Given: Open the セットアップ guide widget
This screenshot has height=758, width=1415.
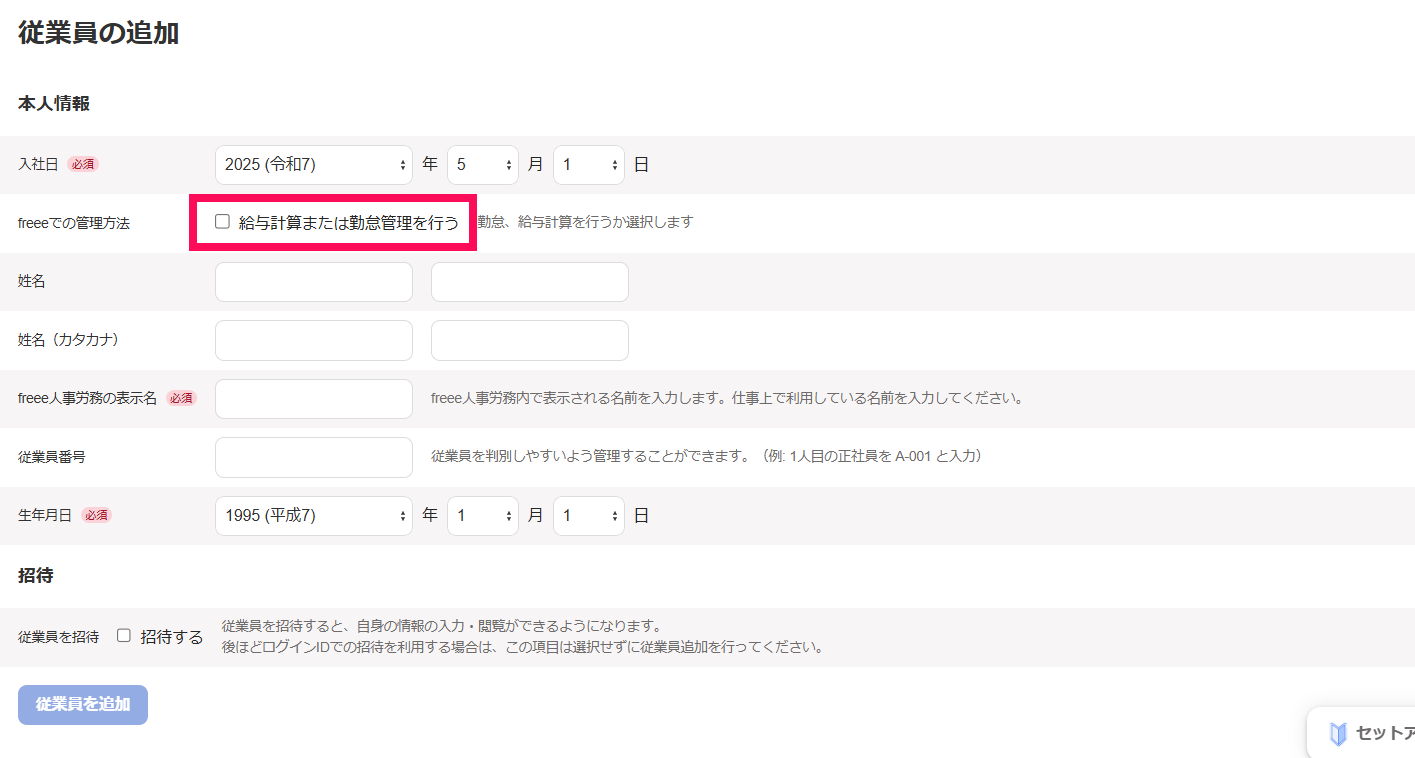Looking at the screenshot, I should [x=1362, y=734].
